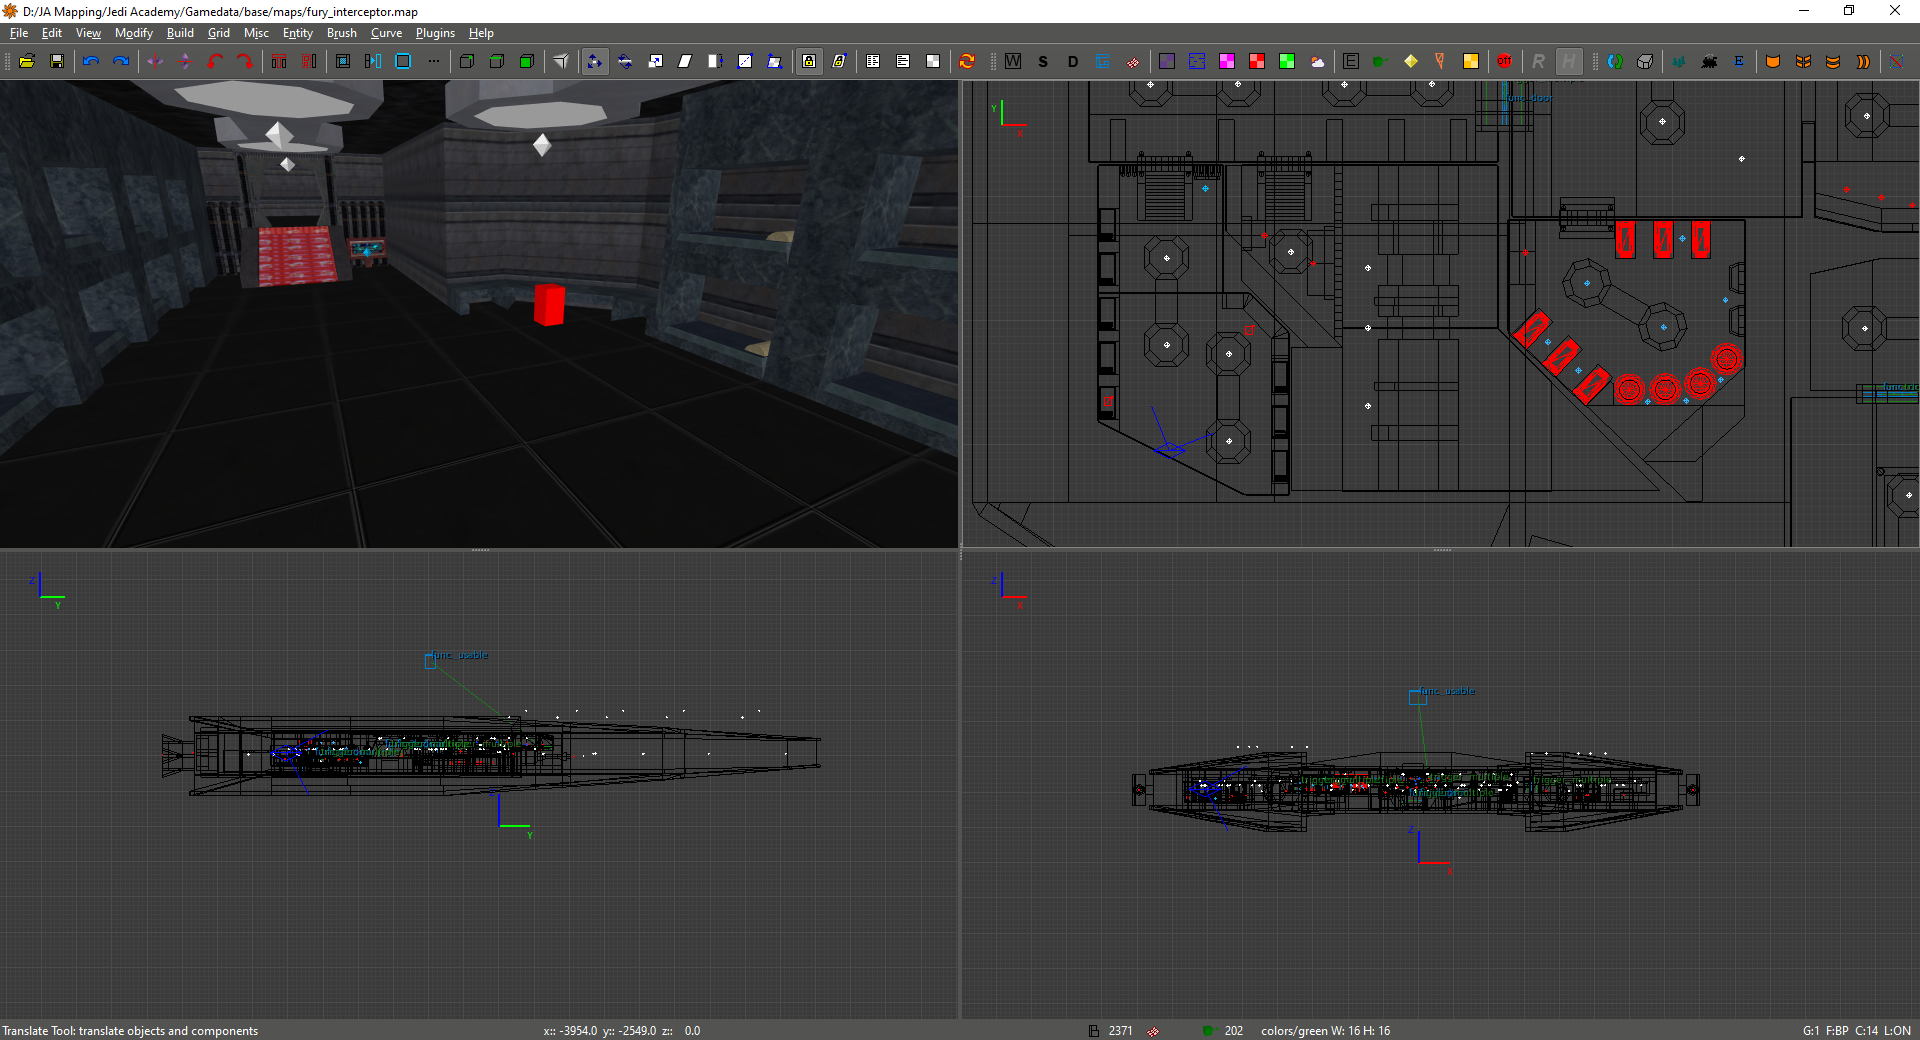Click the magenta checkered swatch in toolbar
Viewport: 1920px width, 1040px height.
1227,61
